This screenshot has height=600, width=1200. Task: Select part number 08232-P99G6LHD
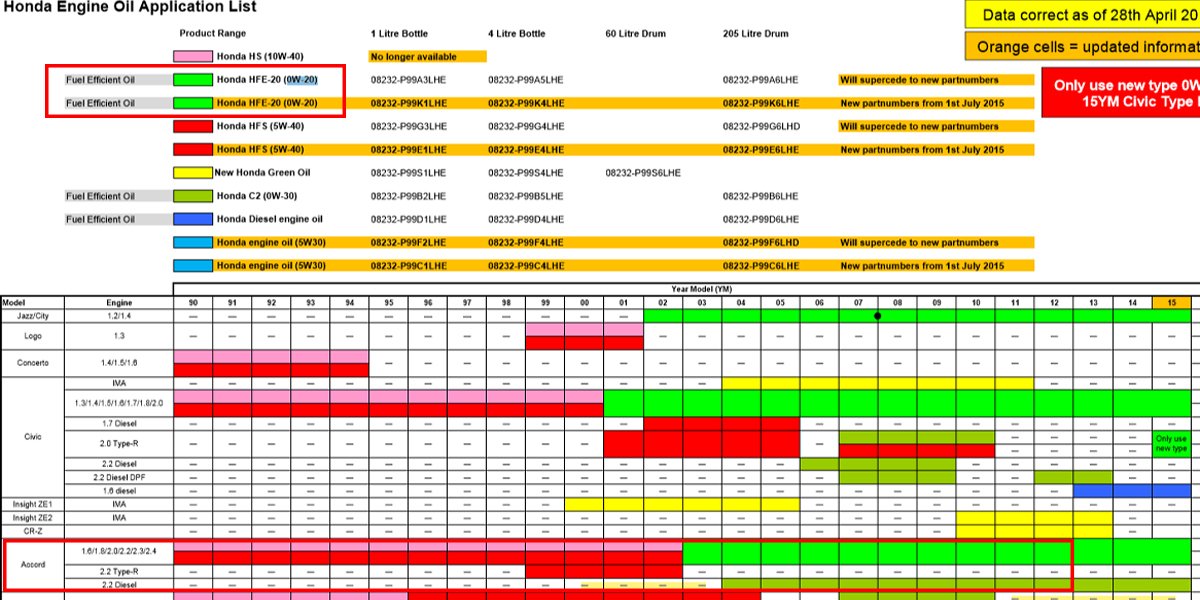[761, 127]
